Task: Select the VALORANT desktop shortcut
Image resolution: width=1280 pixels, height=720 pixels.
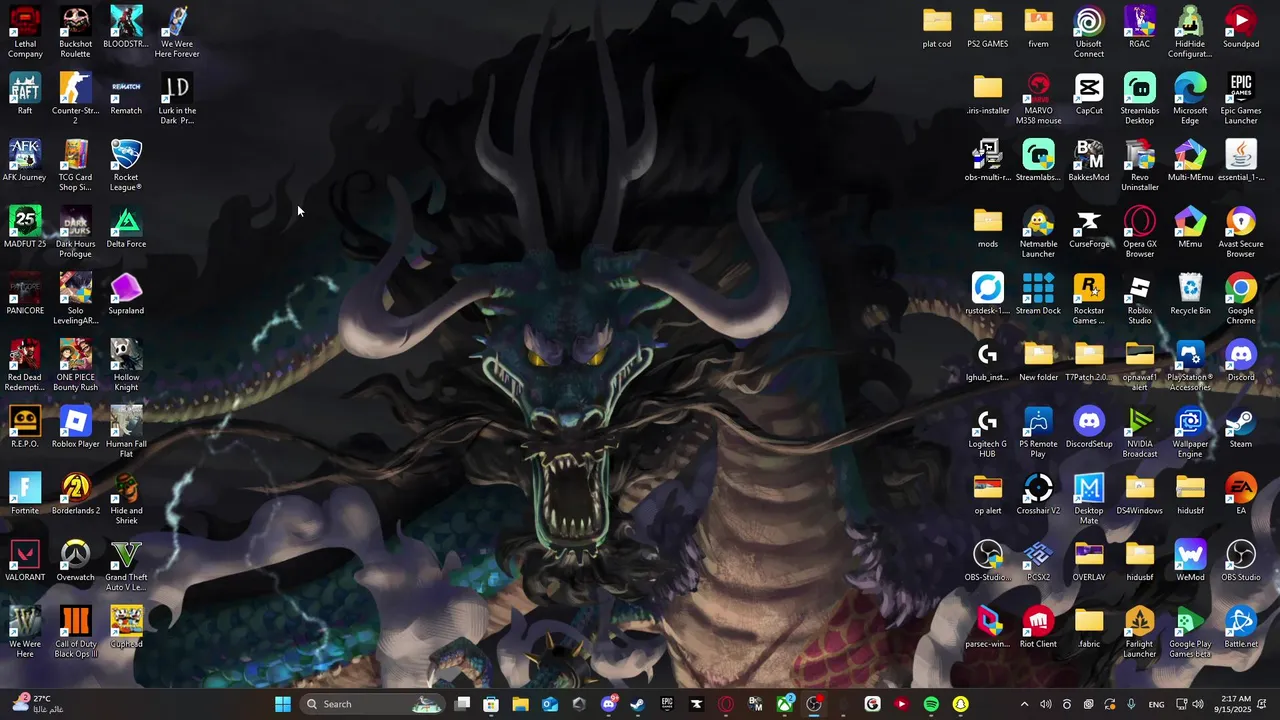Action: [x=25, y=562]
